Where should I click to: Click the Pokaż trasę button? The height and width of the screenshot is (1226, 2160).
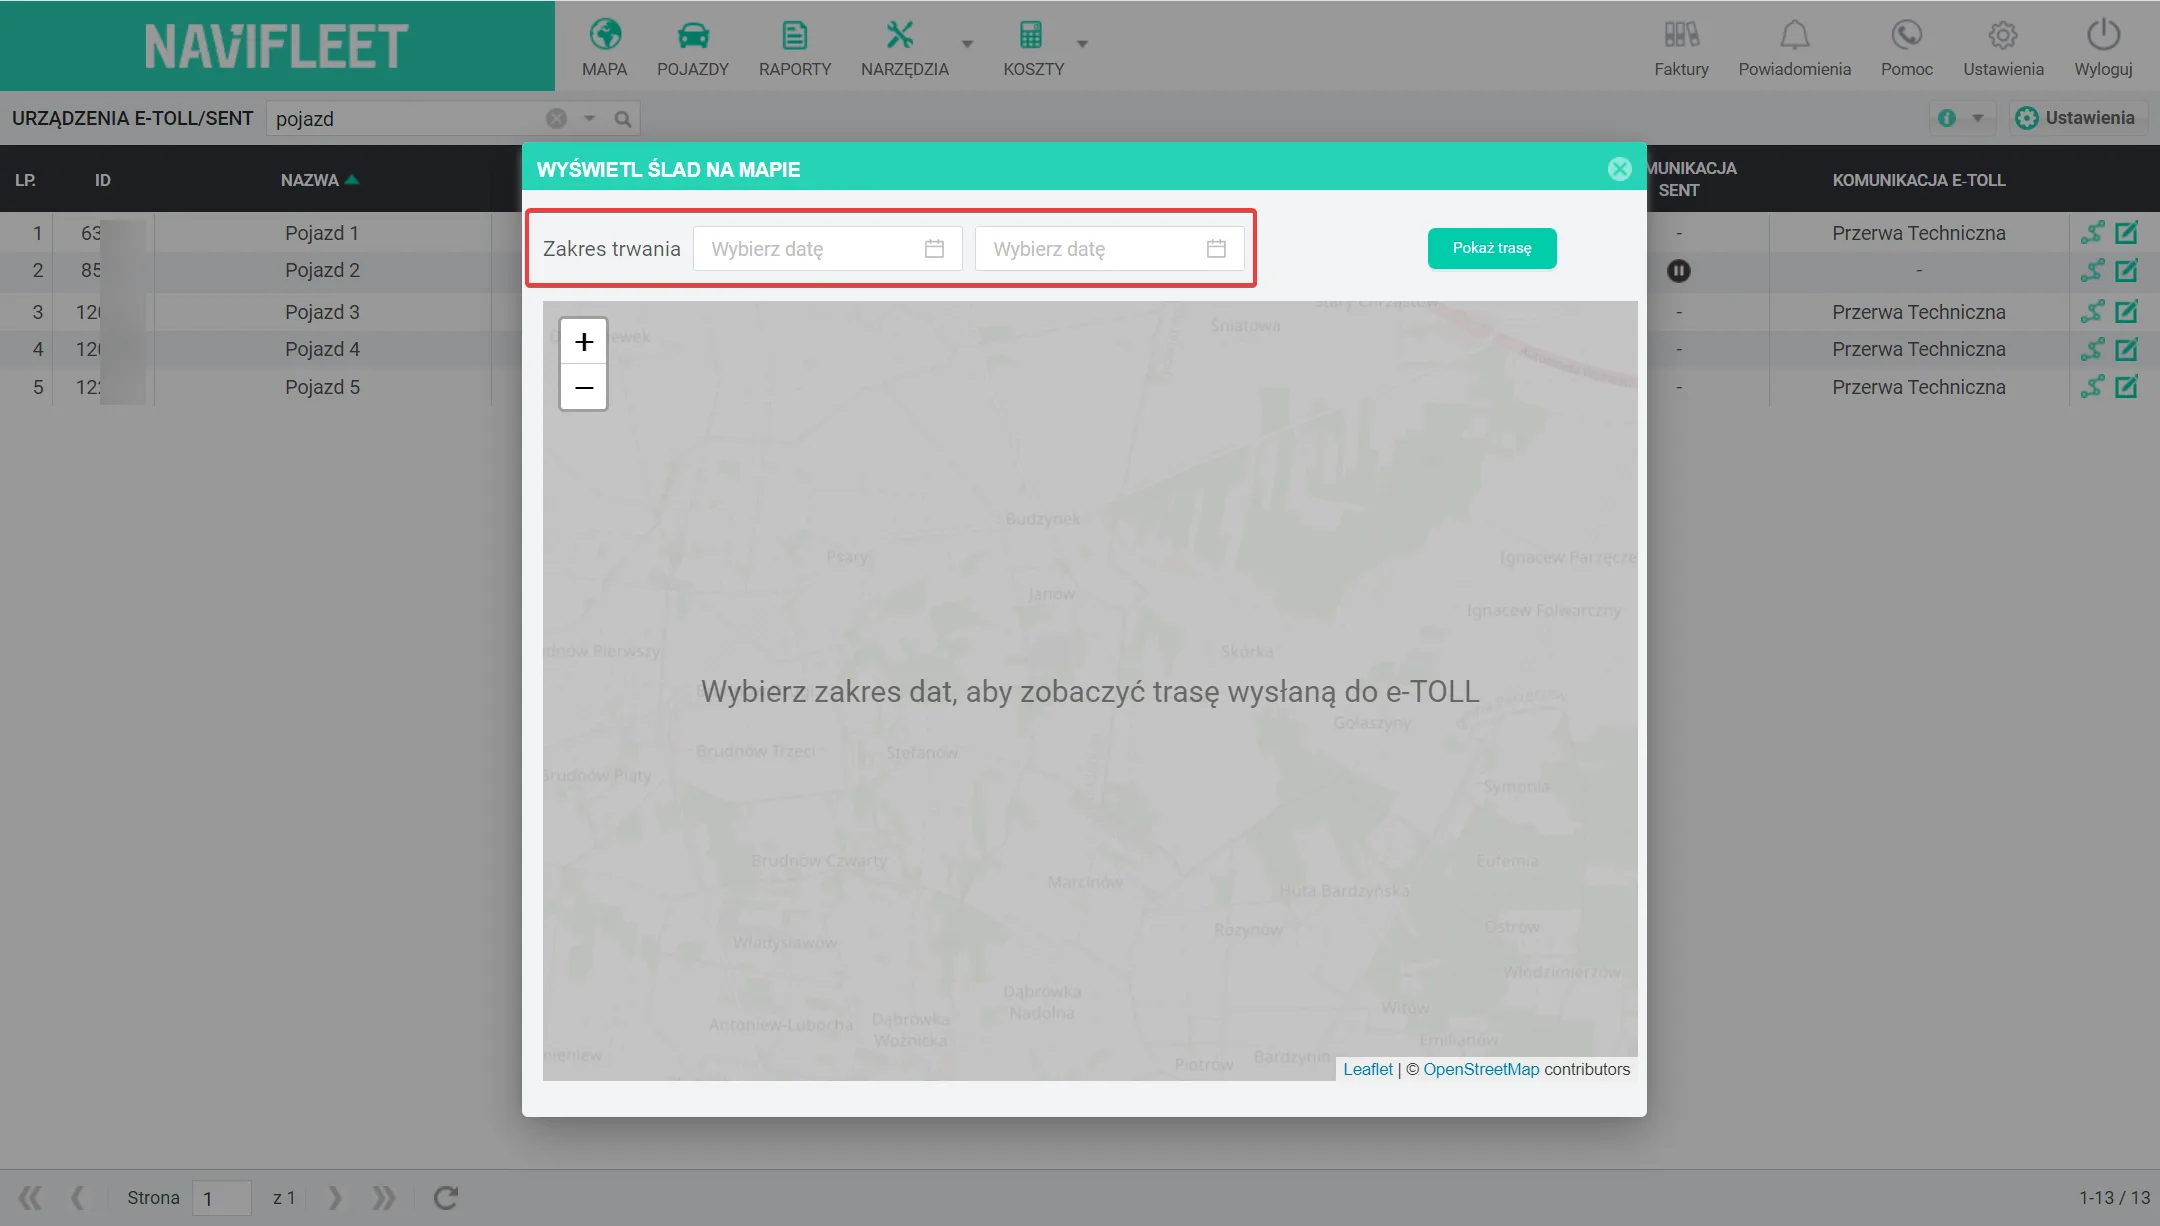1492,248
